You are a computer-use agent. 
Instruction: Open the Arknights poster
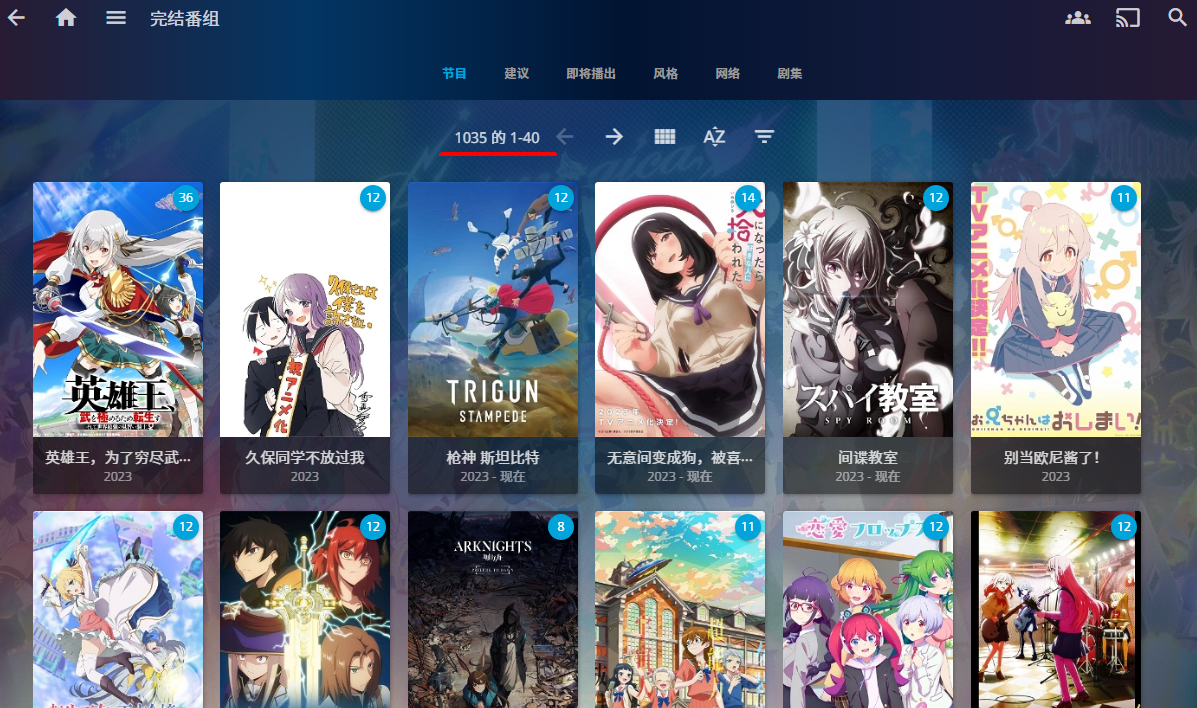(492, 609)
